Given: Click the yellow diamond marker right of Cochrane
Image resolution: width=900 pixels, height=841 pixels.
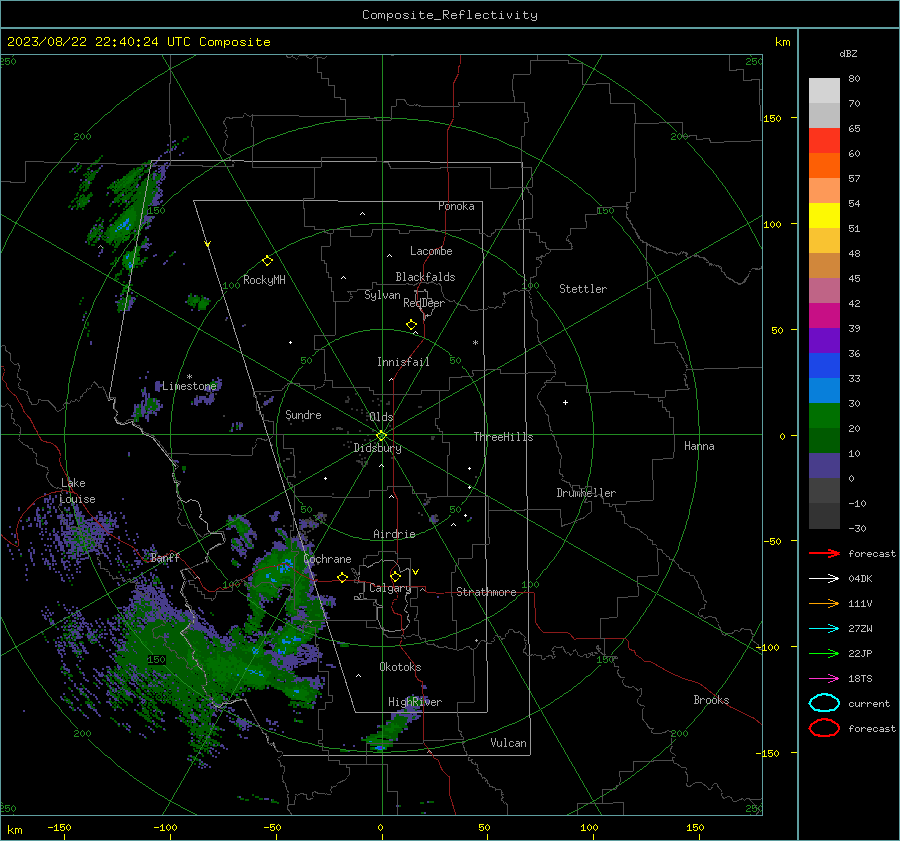Looking at the screenshot, I should click(x=342, y=577).
